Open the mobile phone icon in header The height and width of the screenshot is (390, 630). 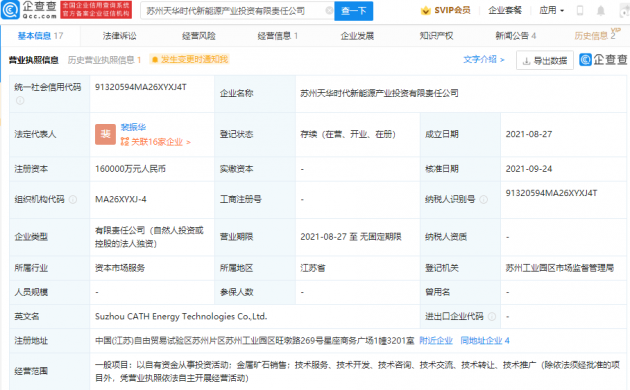(580, 10)
